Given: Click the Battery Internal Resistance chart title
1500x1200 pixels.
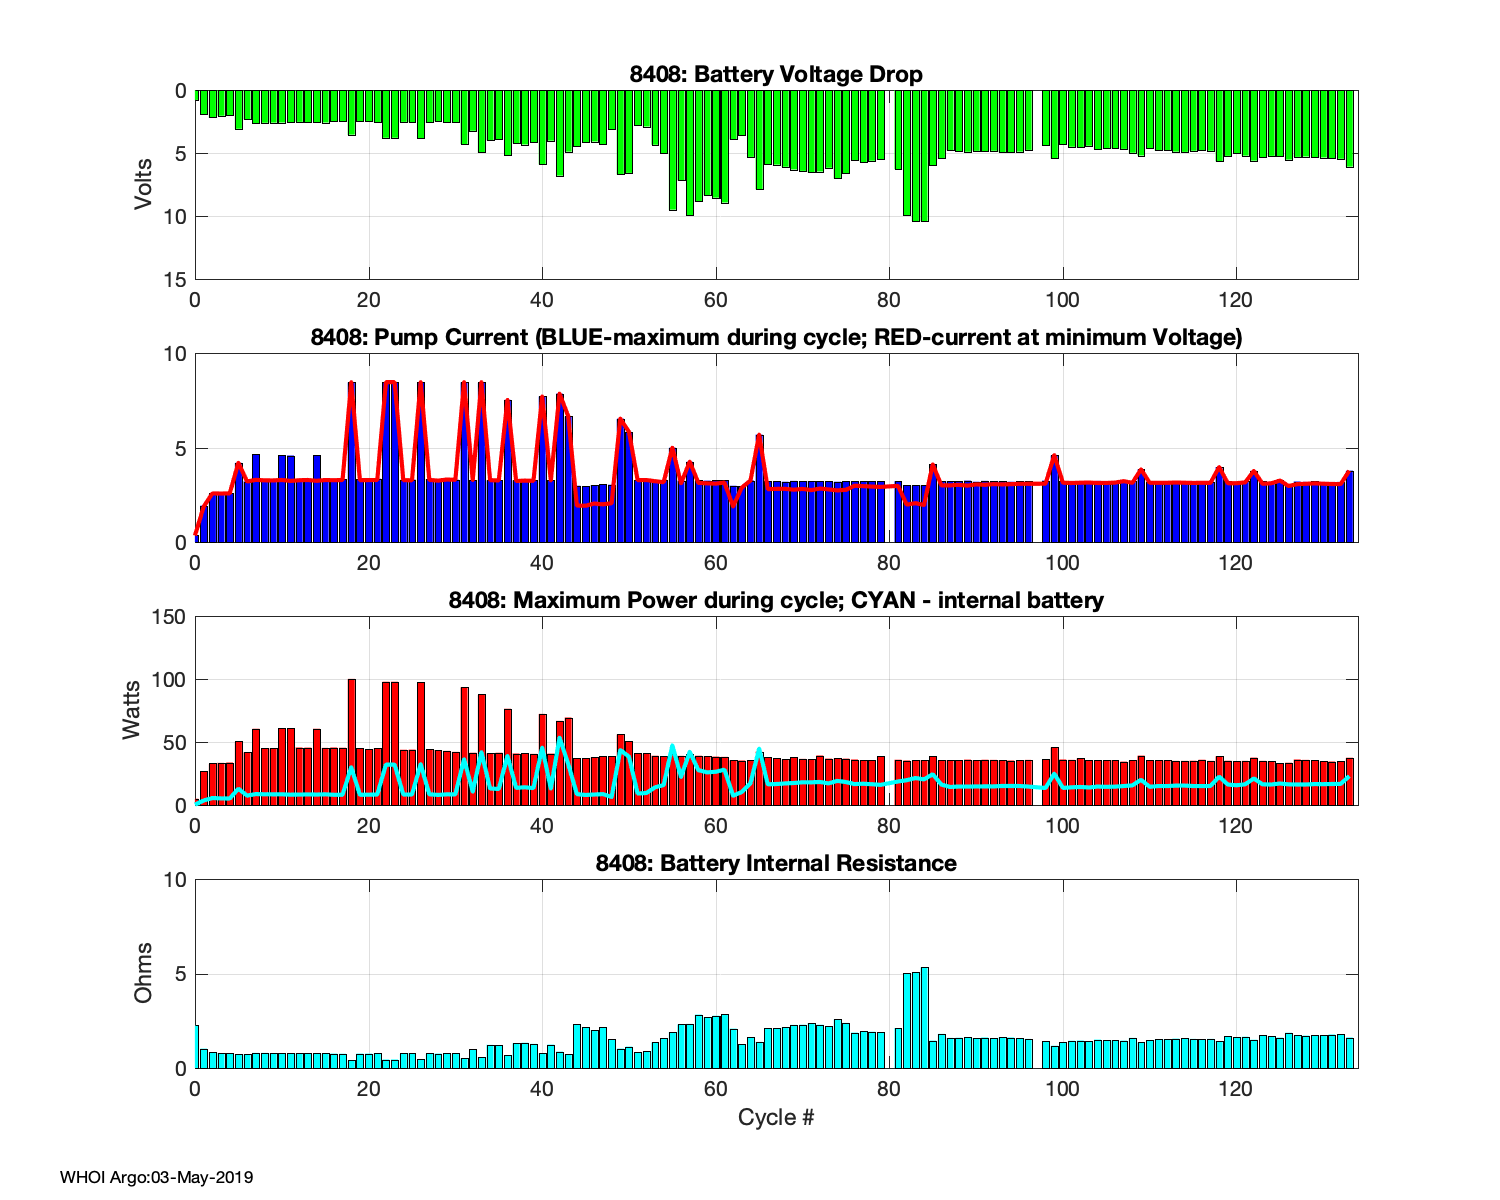Looking at the screenshot, I should coord(776,863).
